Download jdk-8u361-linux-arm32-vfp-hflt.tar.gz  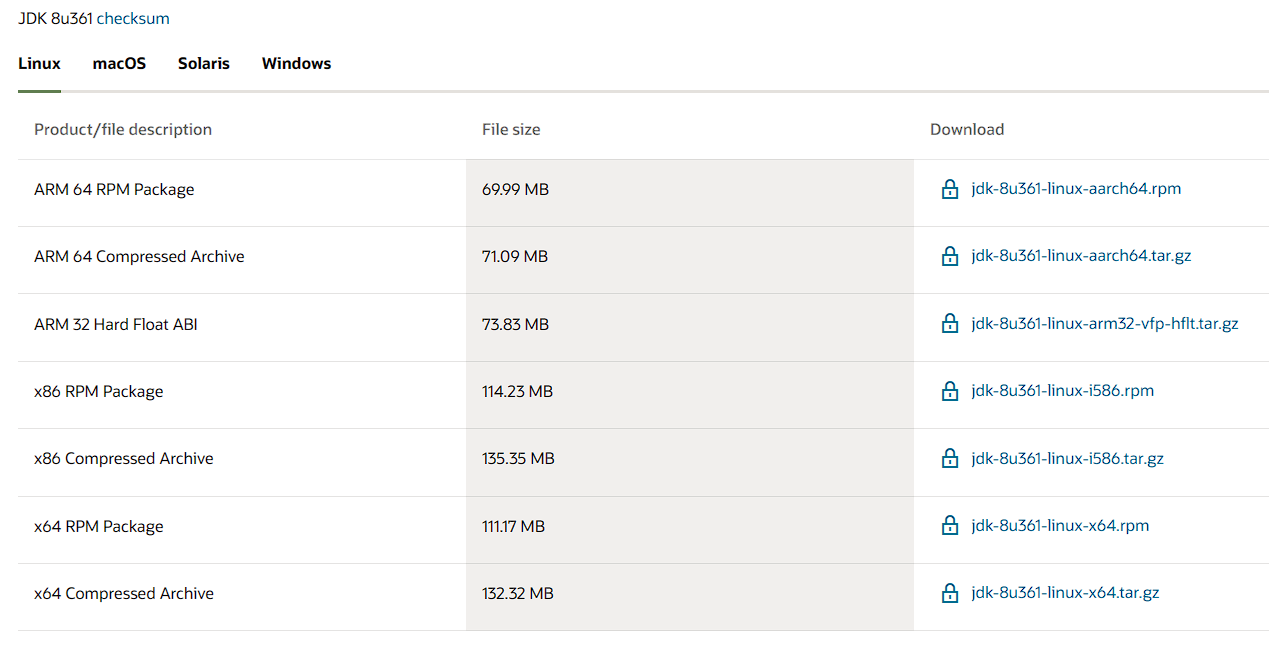(x=1105, y=324)
